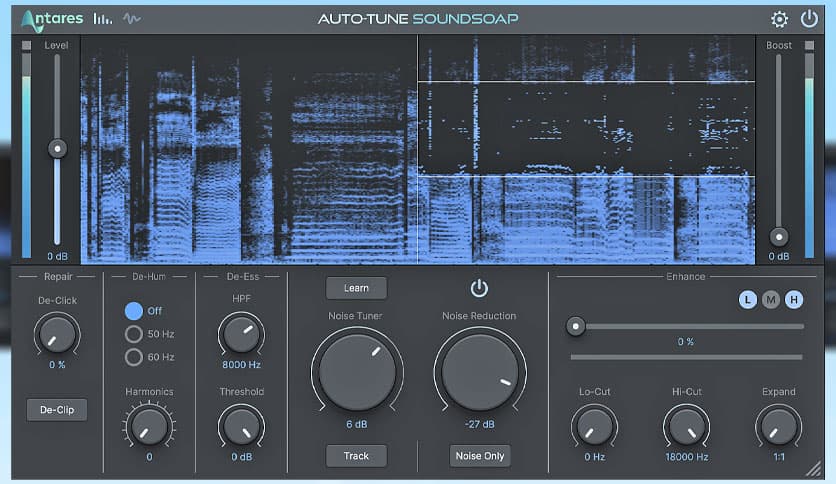Click the 8000 Hz HPF value
This screenshot has width=836, height=484.
point(242,365)
